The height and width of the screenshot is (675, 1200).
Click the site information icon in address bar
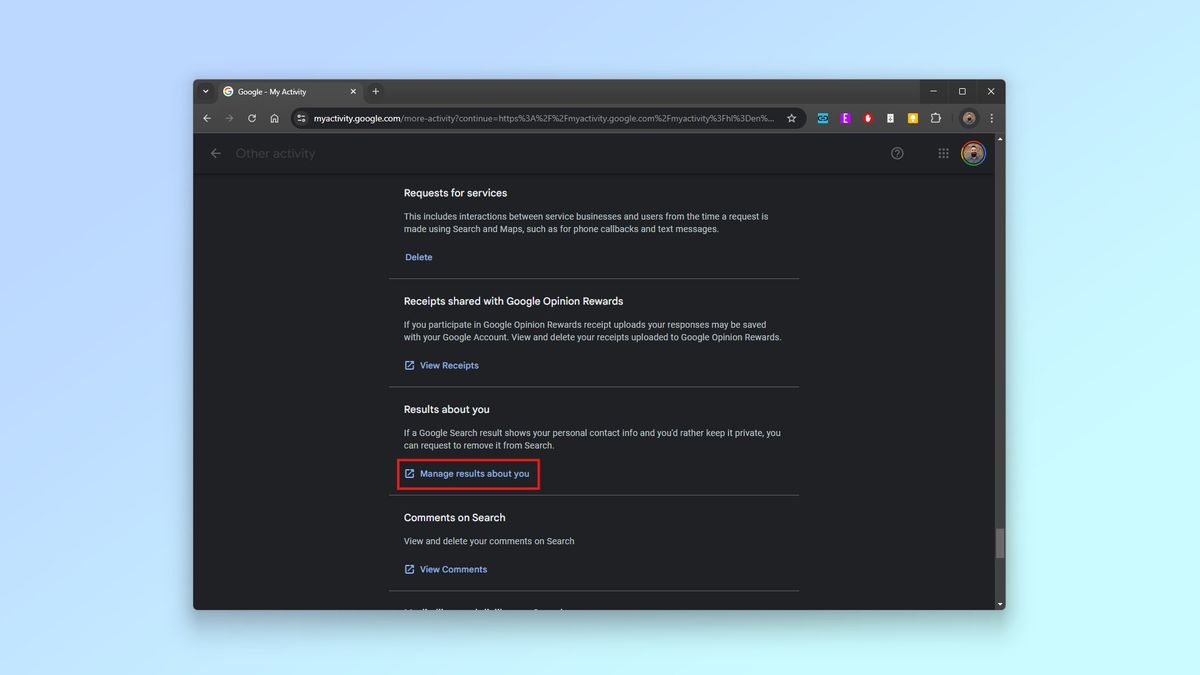[x=301, y=117]
